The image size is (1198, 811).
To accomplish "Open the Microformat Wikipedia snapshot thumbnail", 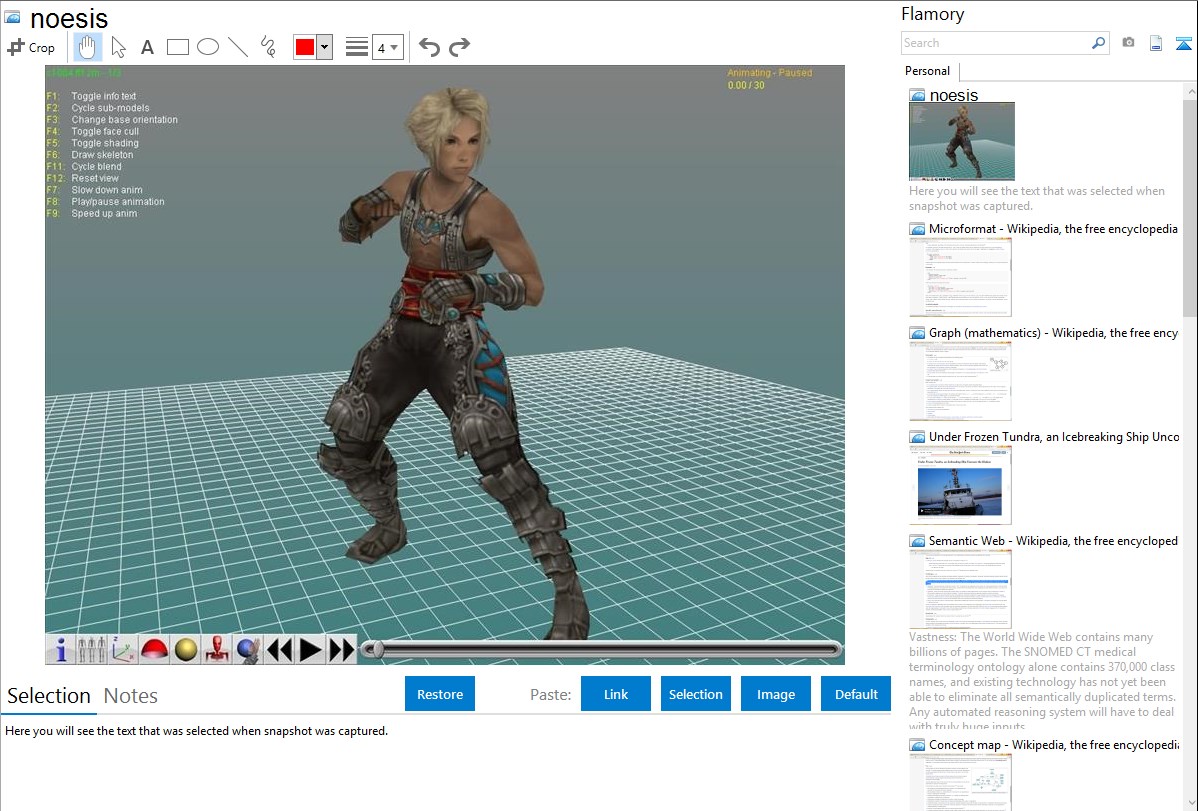I will pyautogui.click(x=960, y=277).
